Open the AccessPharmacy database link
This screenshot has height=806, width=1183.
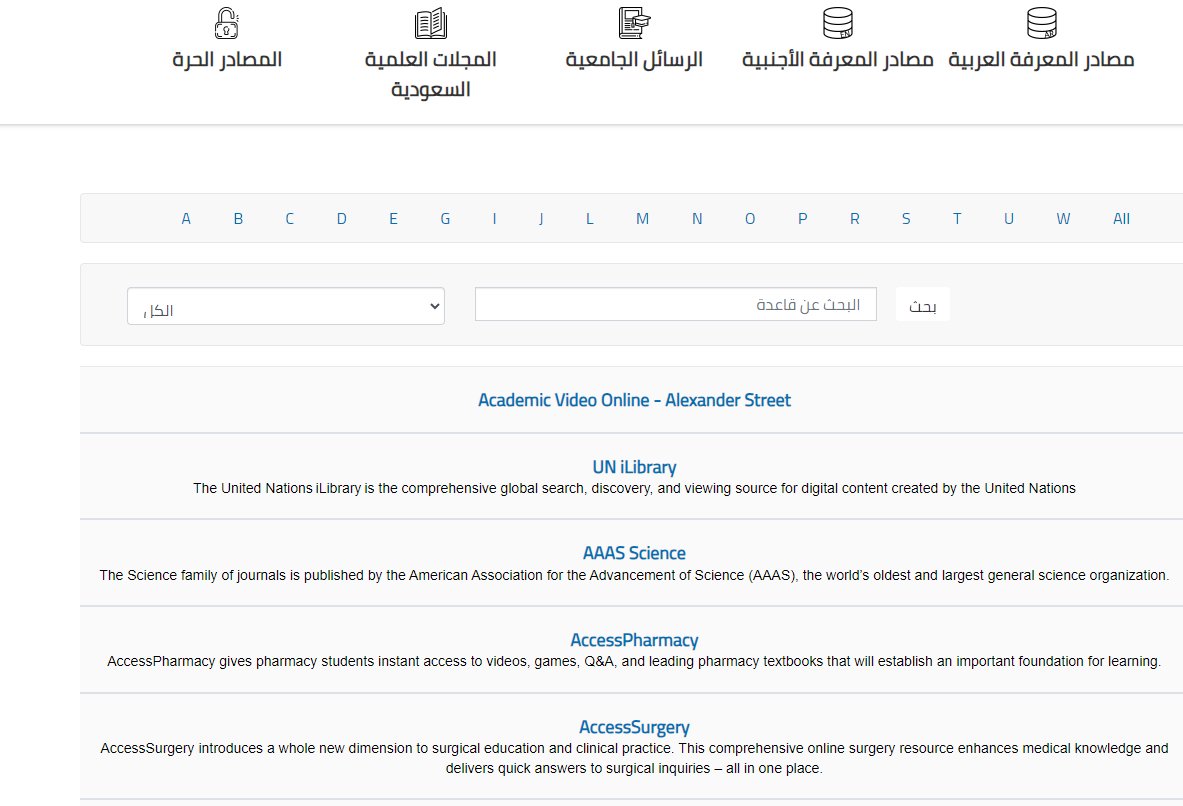[635, 640]
